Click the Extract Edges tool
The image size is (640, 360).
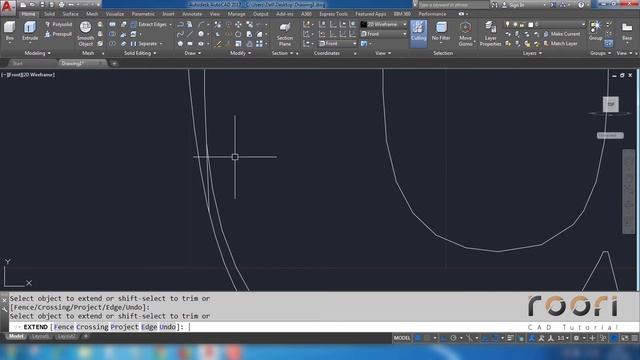click(x=149, y=24)
